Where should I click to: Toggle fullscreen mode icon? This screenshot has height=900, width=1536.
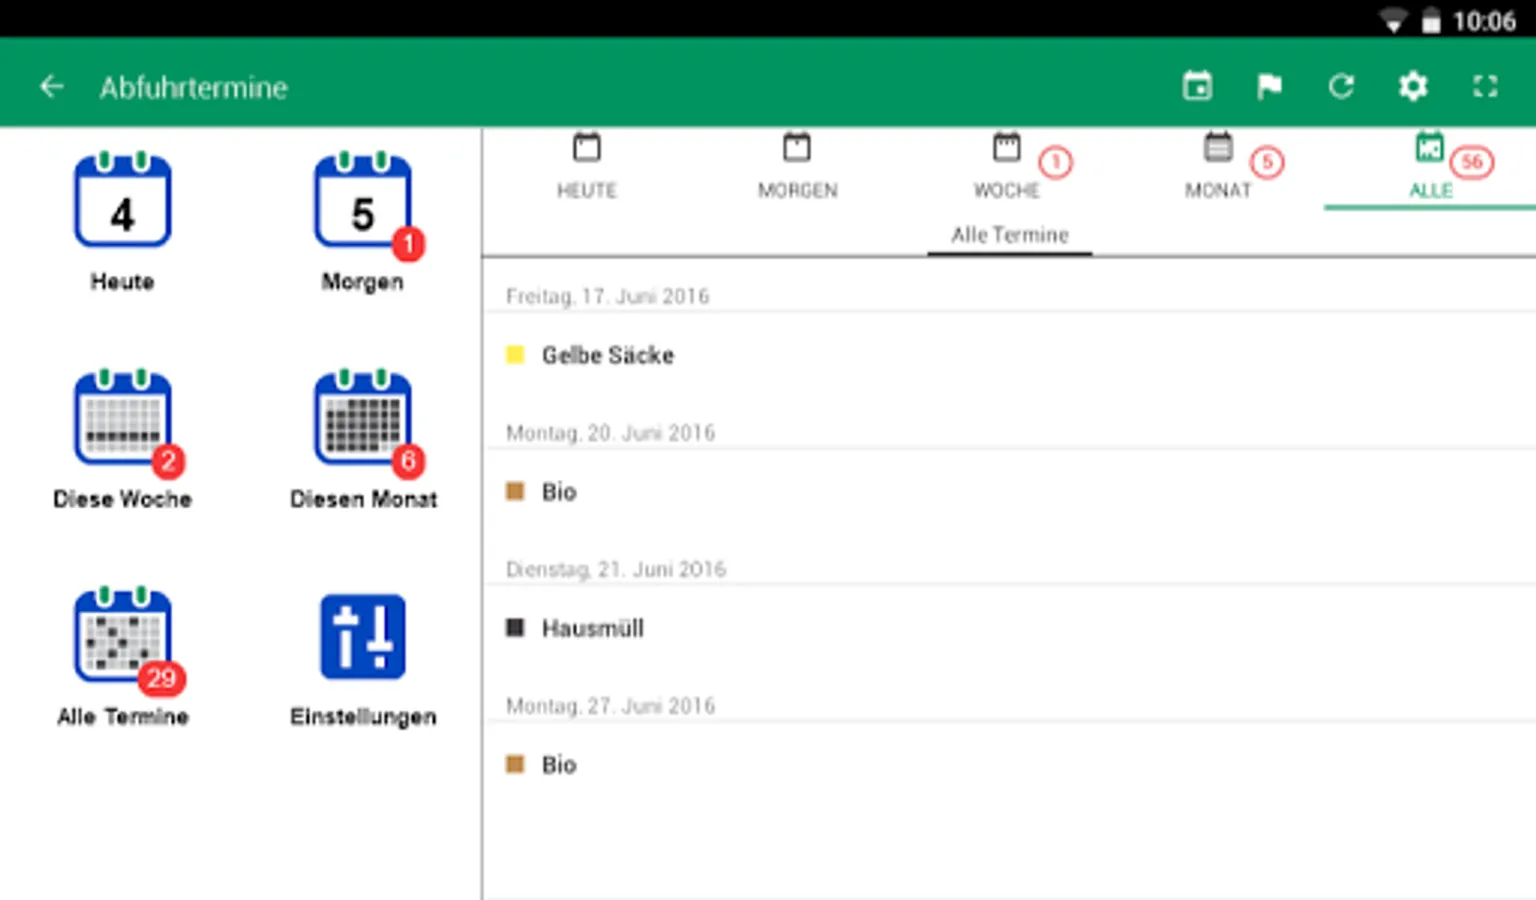pos(1485,87)
